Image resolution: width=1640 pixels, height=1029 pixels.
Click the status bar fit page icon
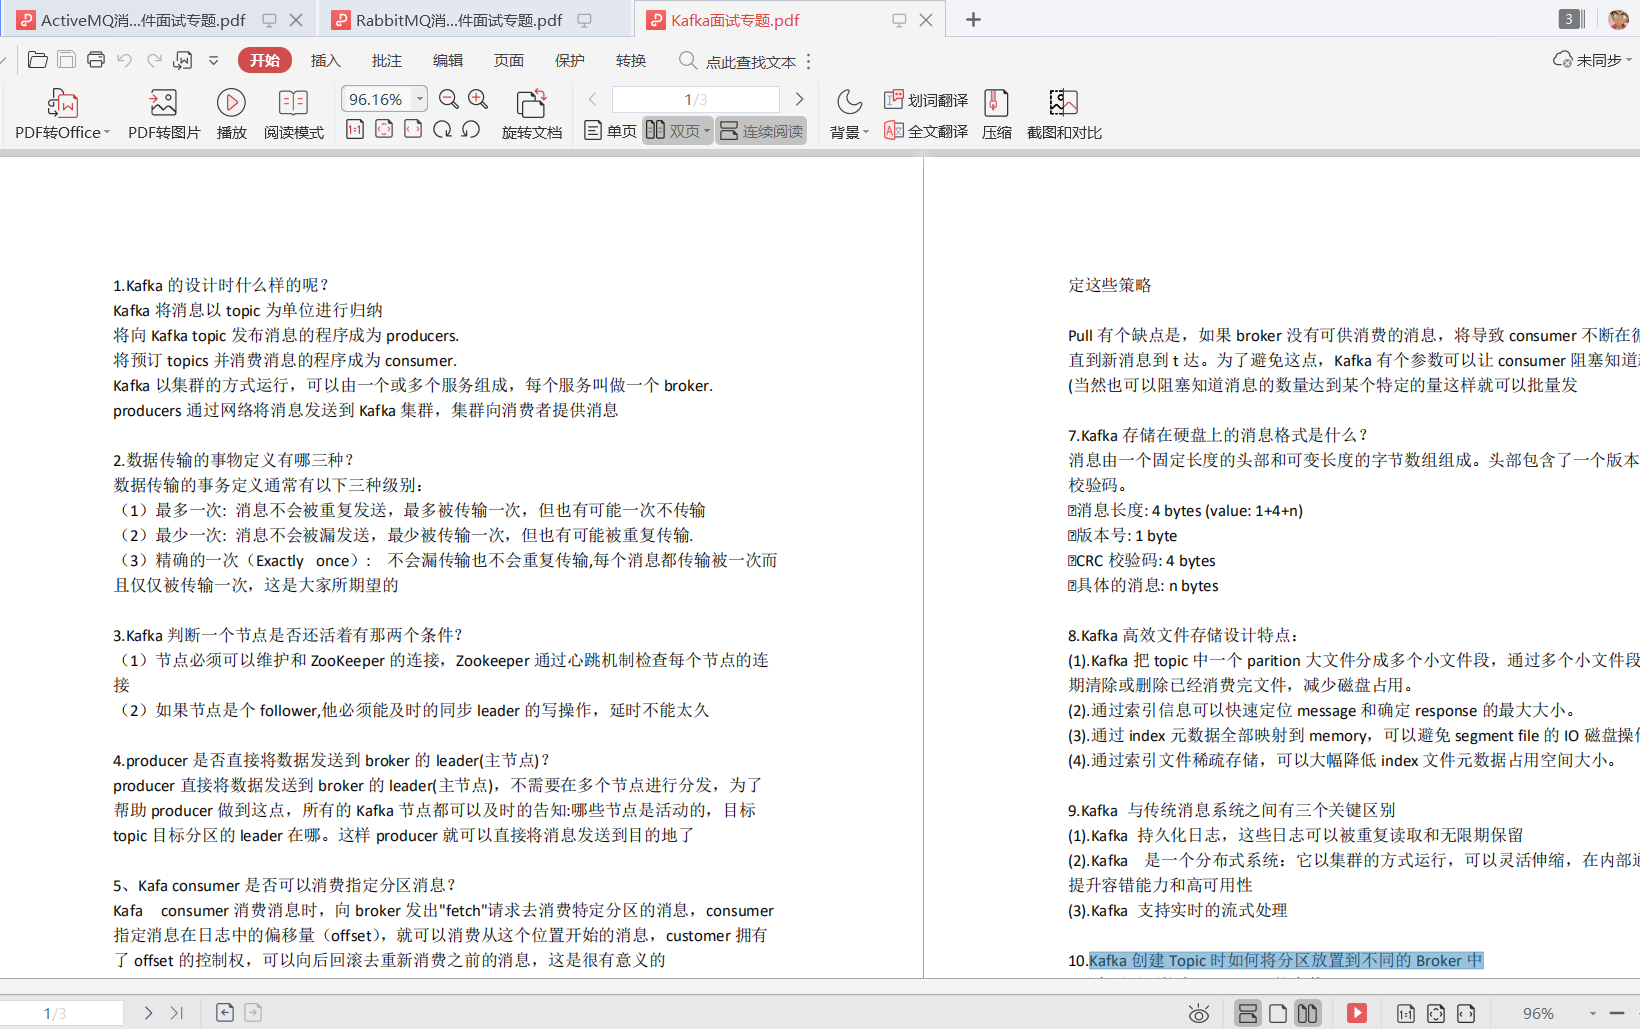coord(1436,1013)
